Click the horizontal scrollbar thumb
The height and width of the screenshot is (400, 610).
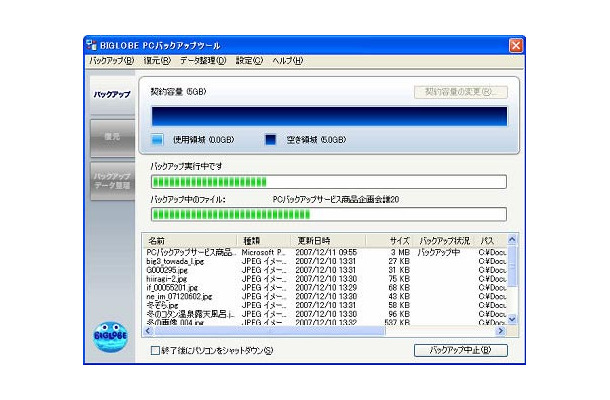(x=270, y=331)
